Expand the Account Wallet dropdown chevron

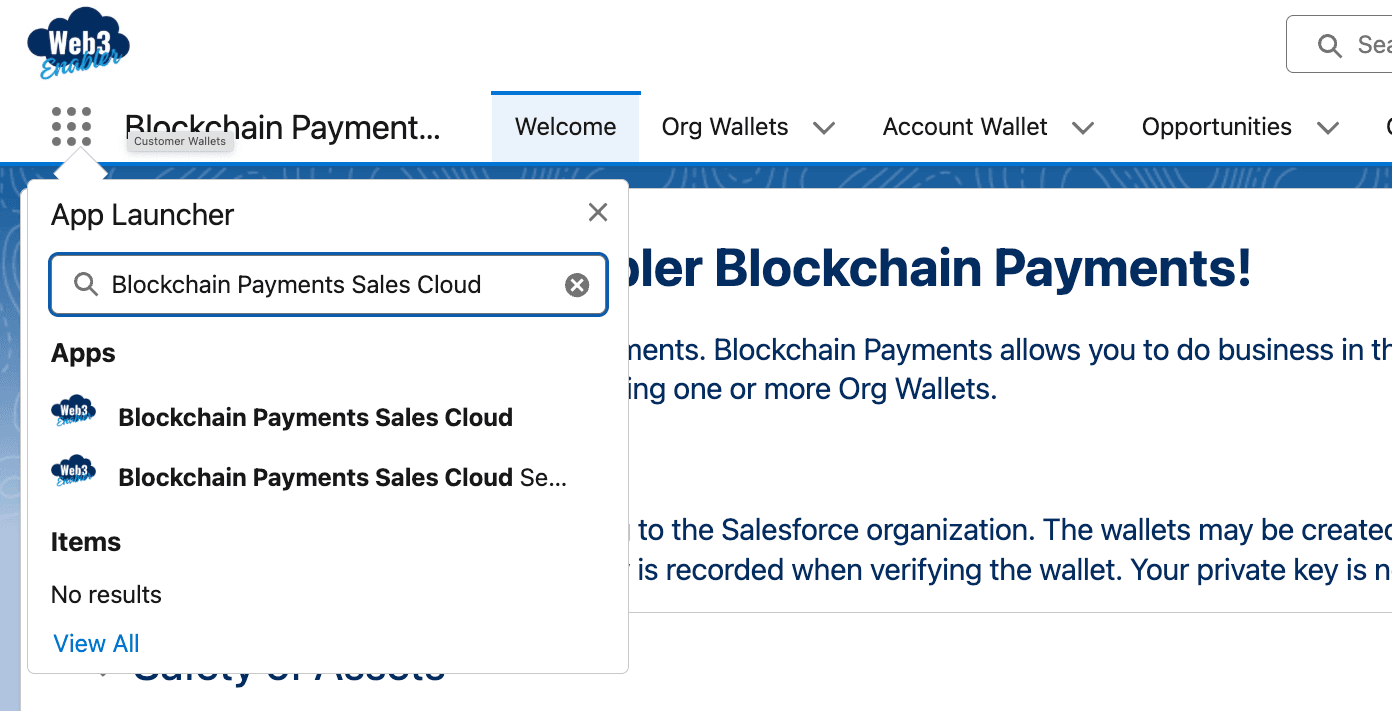pos(1083,128)
